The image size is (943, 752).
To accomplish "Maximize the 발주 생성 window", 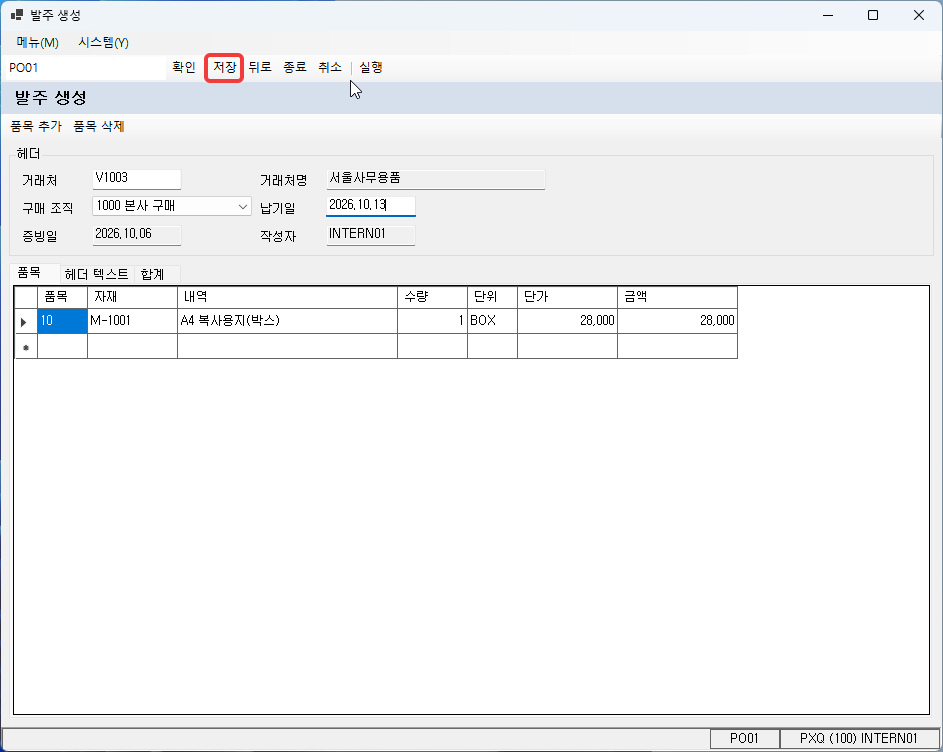I will pos(873,15).
